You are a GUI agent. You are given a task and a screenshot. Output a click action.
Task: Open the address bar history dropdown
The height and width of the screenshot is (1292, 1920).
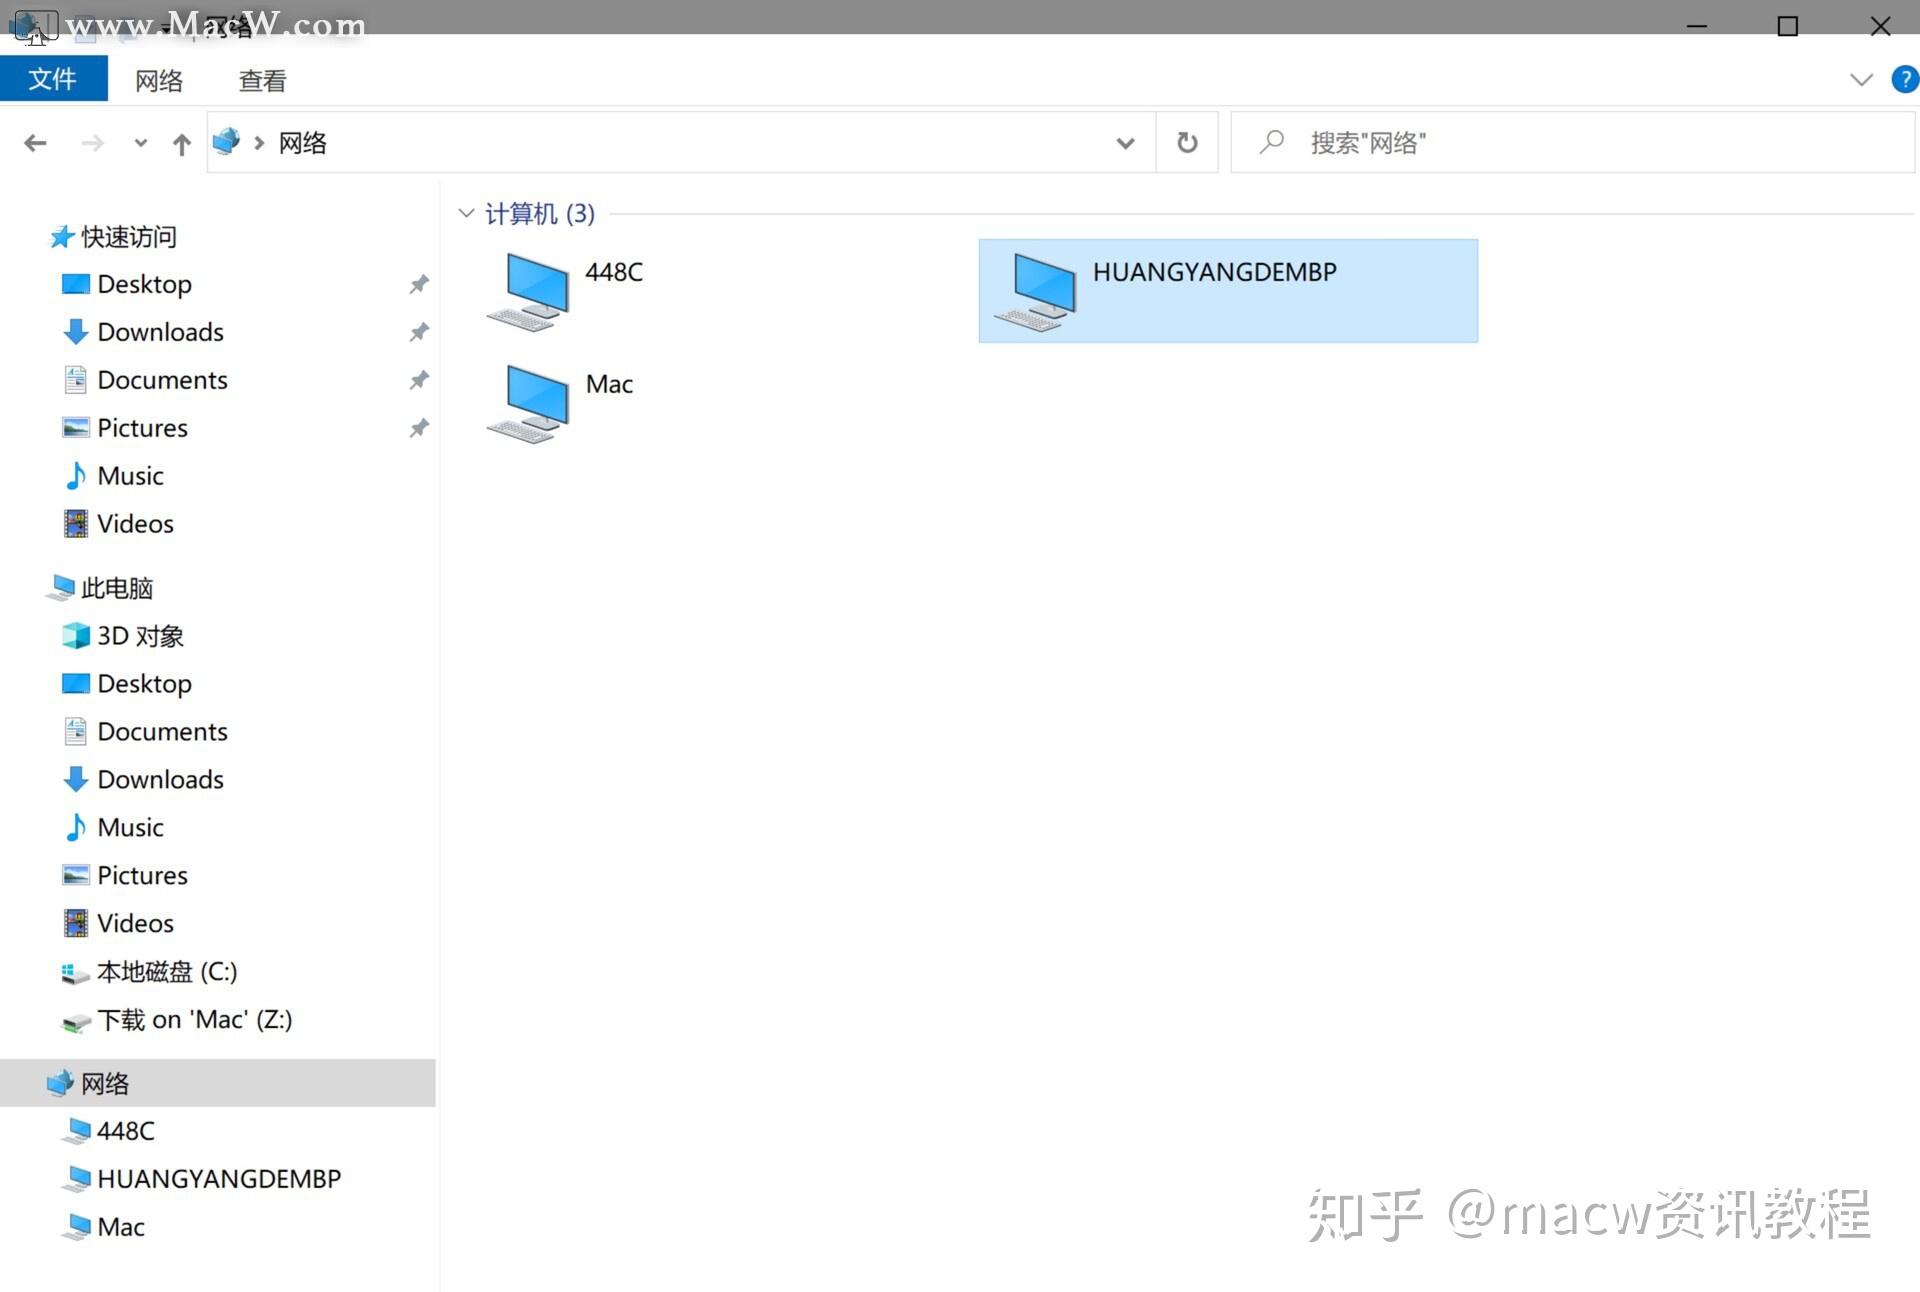click(1125, 143)
